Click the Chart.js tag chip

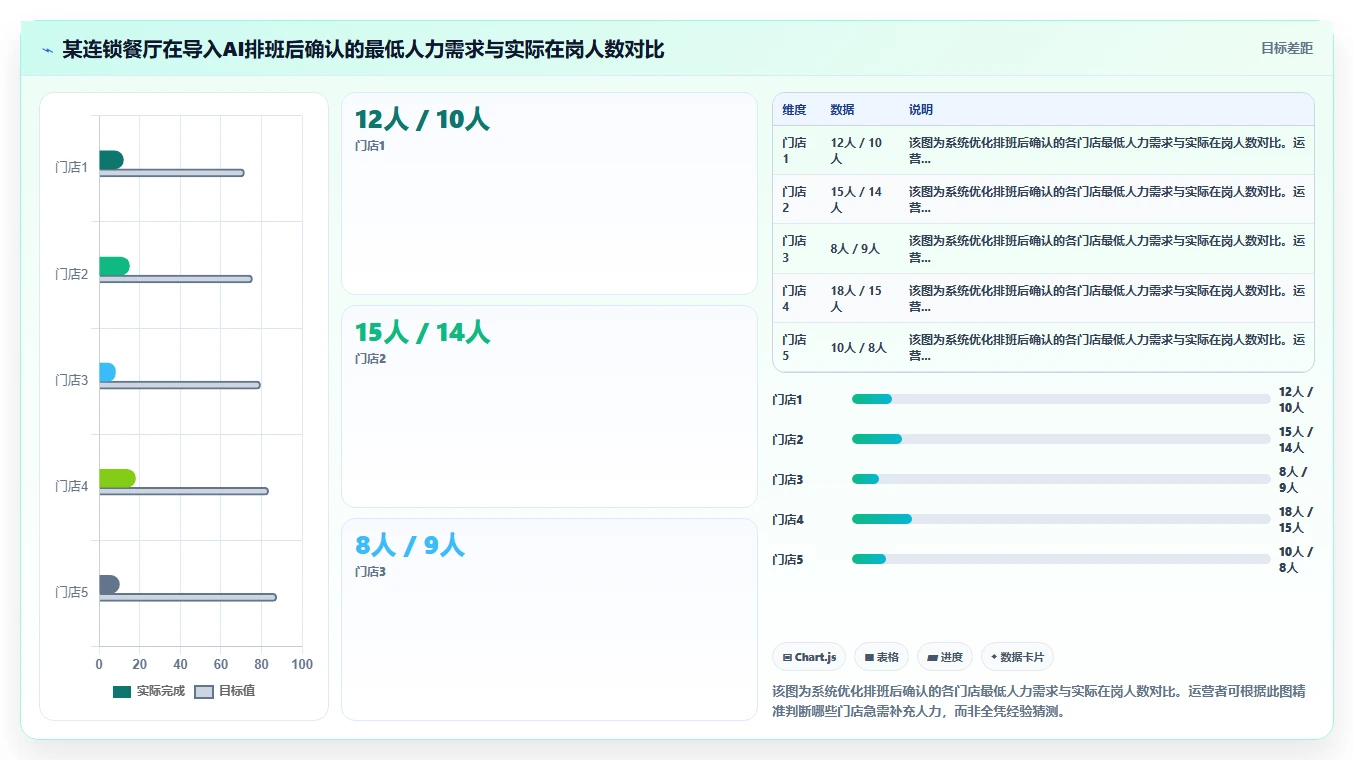tap(809, 657)
